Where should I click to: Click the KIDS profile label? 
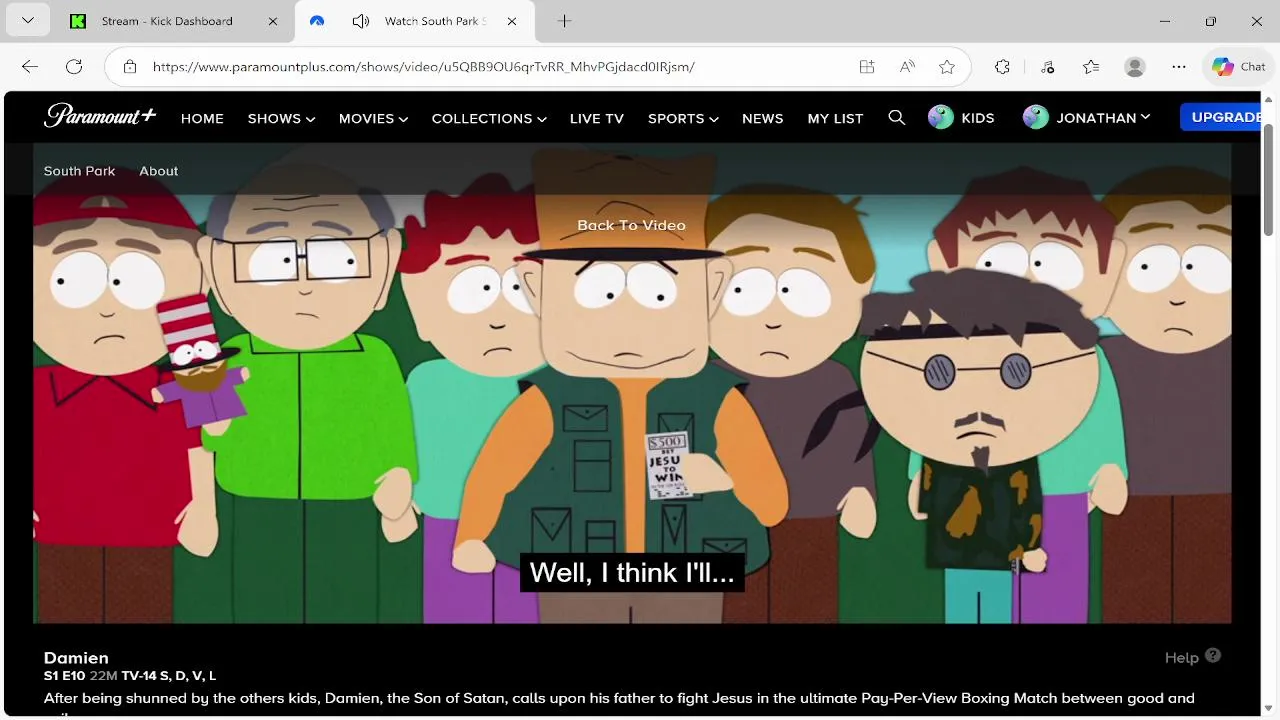[978, 118]
